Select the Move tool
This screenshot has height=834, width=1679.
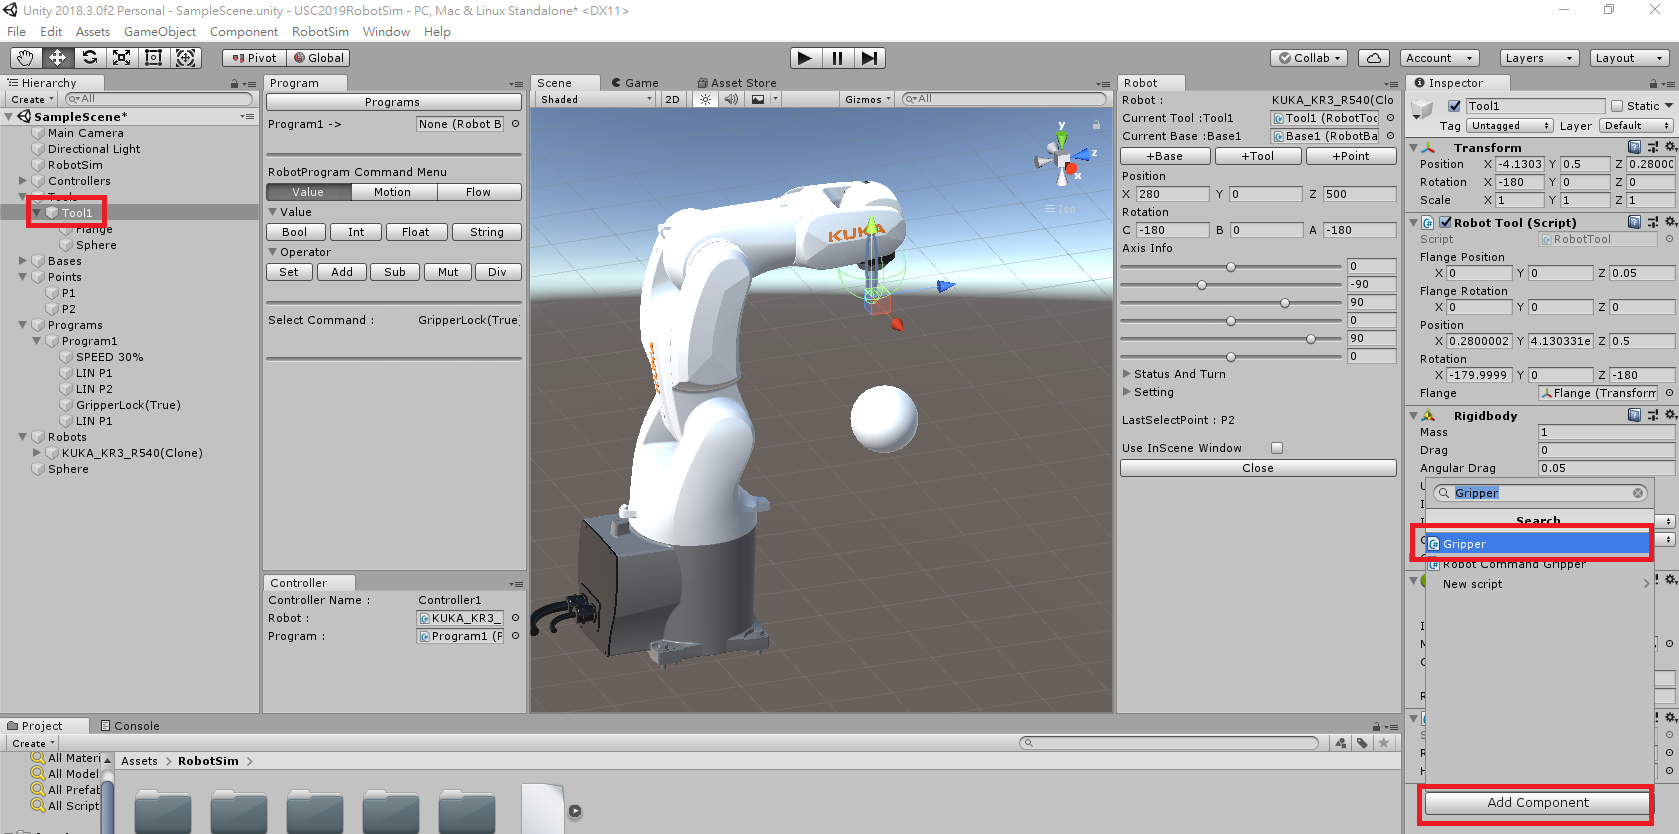click(x=57, y=58)
